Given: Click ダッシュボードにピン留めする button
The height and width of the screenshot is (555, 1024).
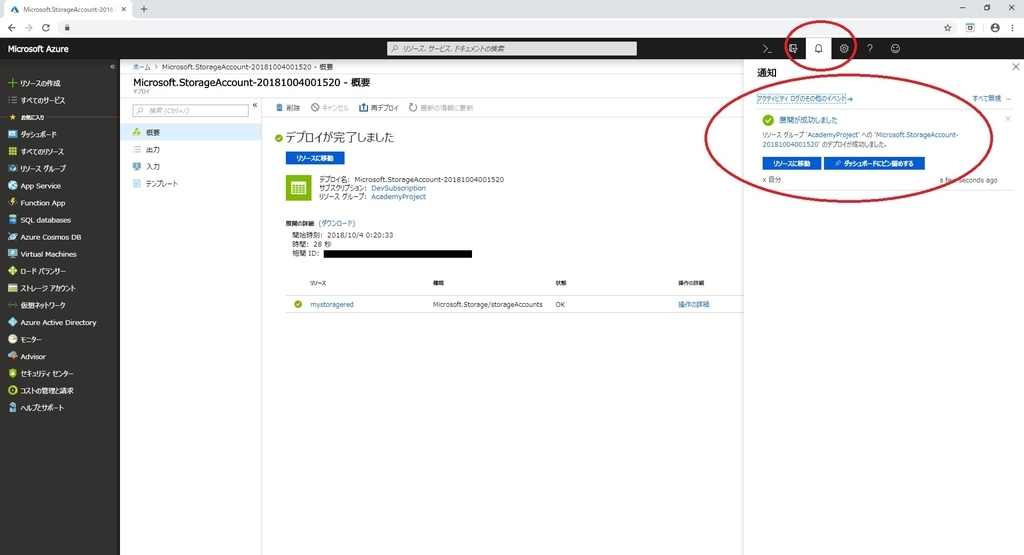Looking at the screenshot, I should pos(874,163).
